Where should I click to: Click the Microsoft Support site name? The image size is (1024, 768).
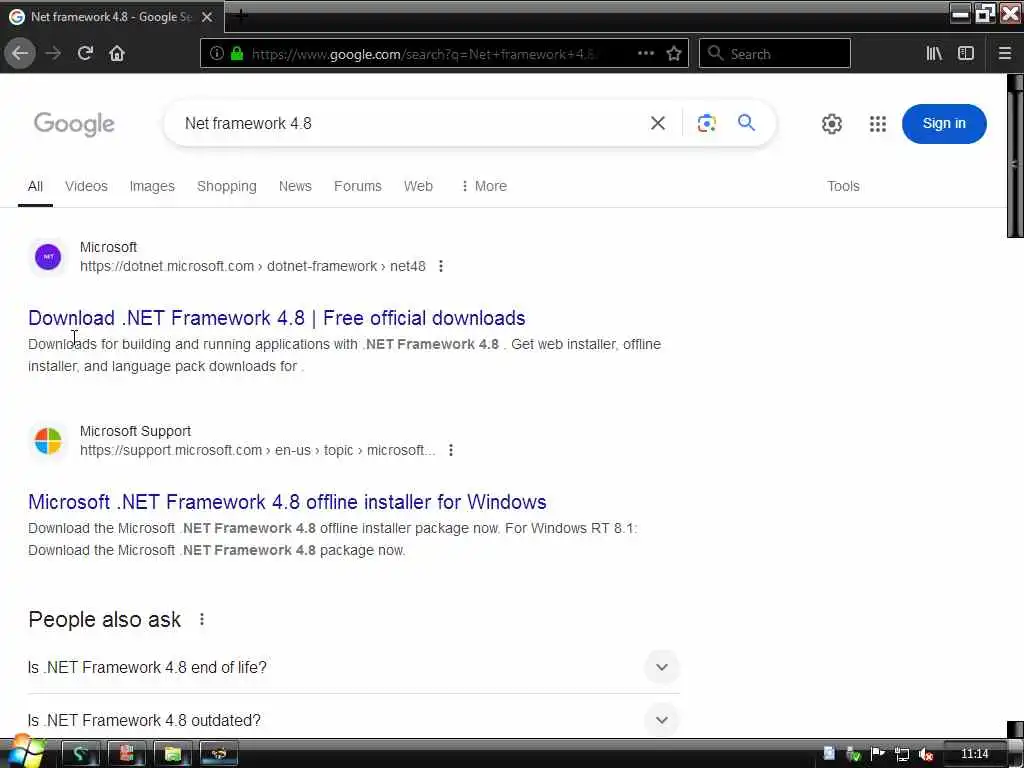point(135,431)
